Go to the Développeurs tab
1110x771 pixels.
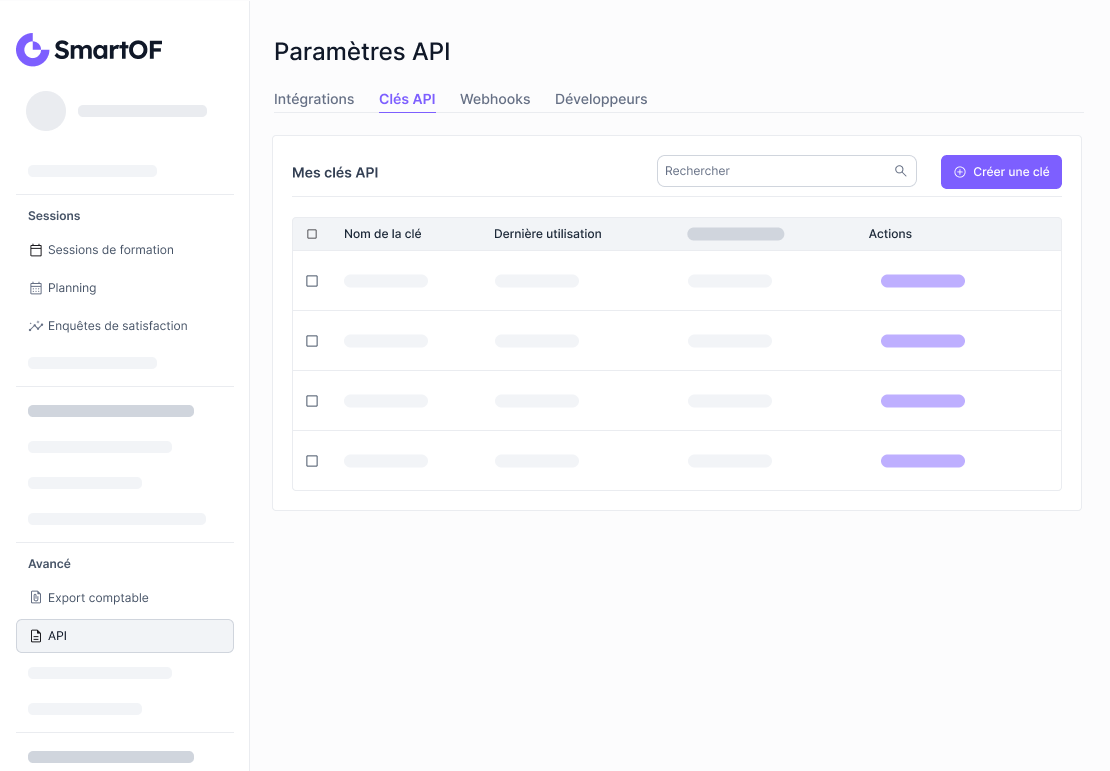[601, 99]
